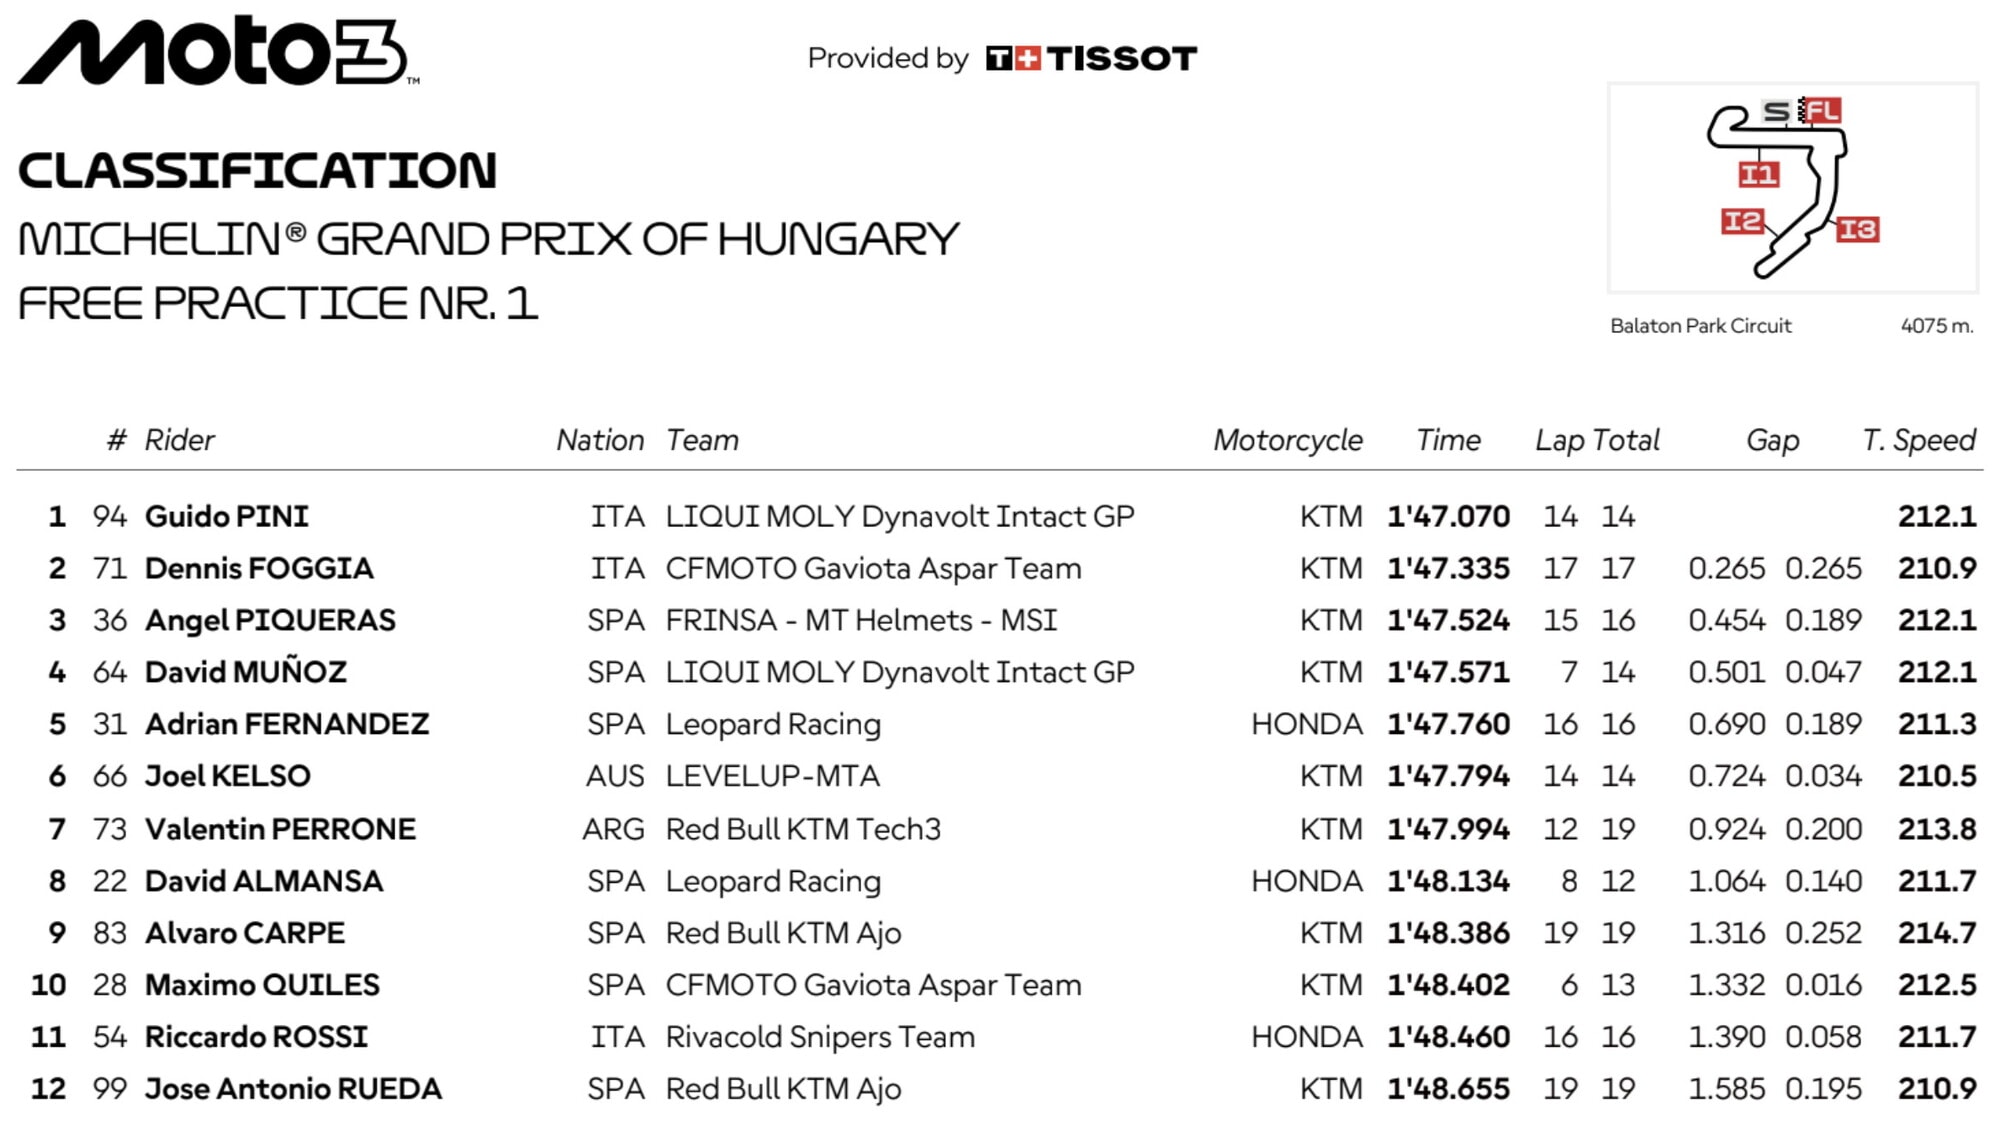Viewport: 2000px width, 1125px height.
Task: Open the Balaton Park circuit map thumbnail
Action: click(x=1792, y=188)
